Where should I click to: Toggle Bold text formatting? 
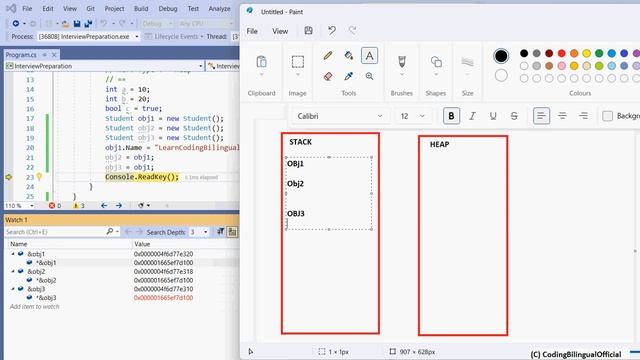coord(451,116)
